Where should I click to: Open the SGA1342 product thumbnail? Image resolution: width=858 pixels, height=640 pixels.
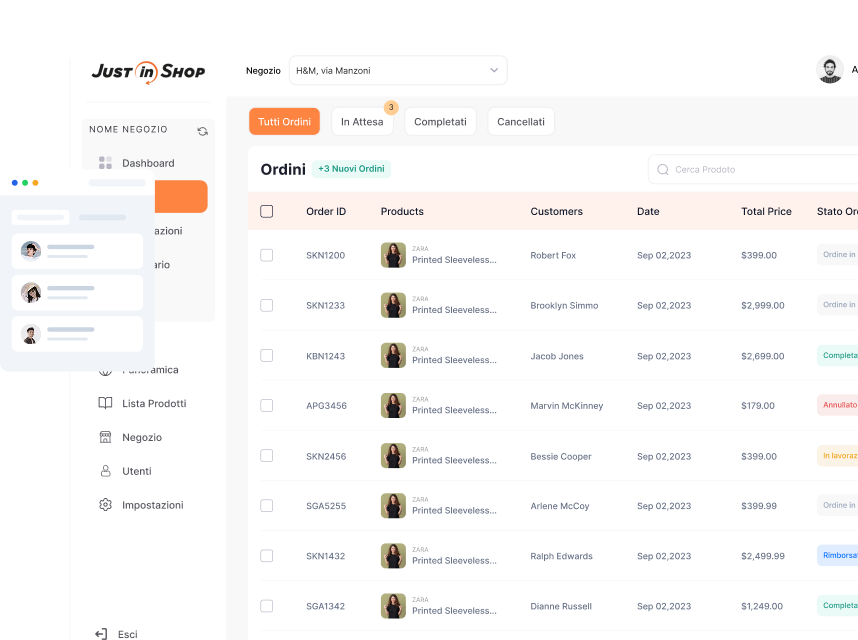point(393,606)
